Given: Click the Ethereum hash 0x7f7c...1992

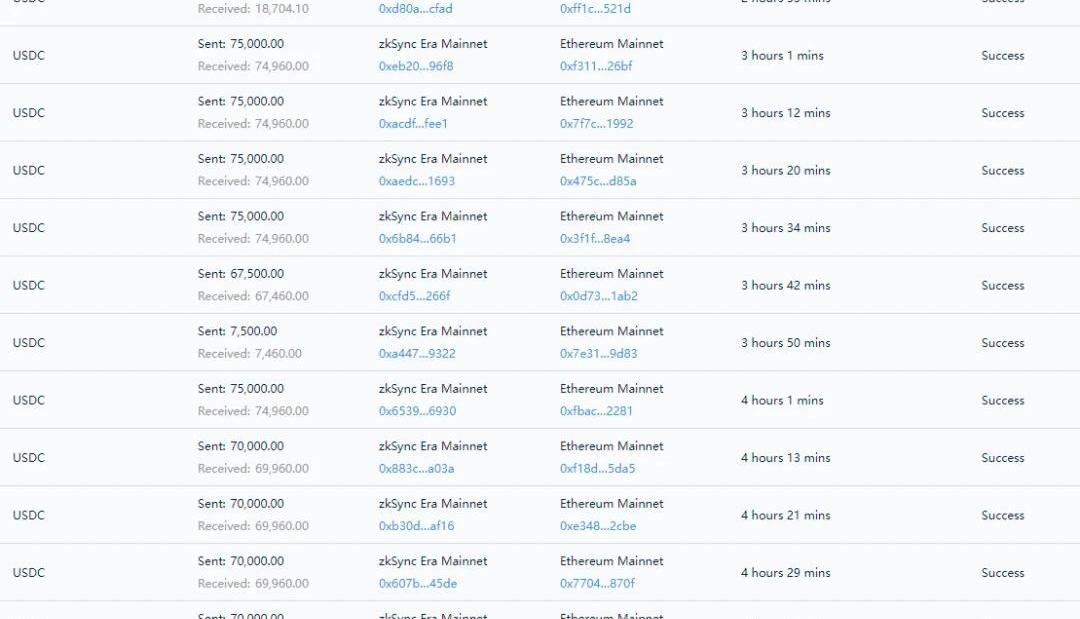Looking at the screenshot, I should (596, 124).
